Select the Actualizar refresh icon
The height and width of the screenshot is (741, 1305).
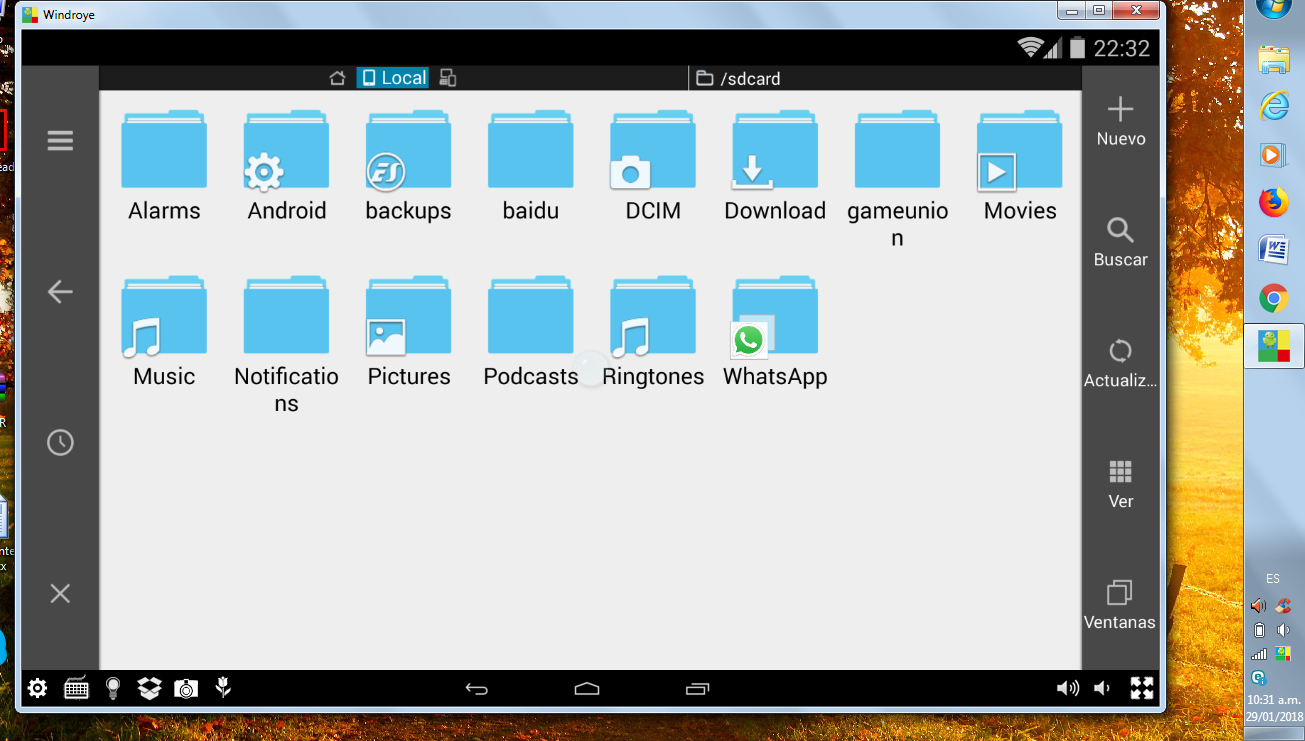[x=1120, y=352]
